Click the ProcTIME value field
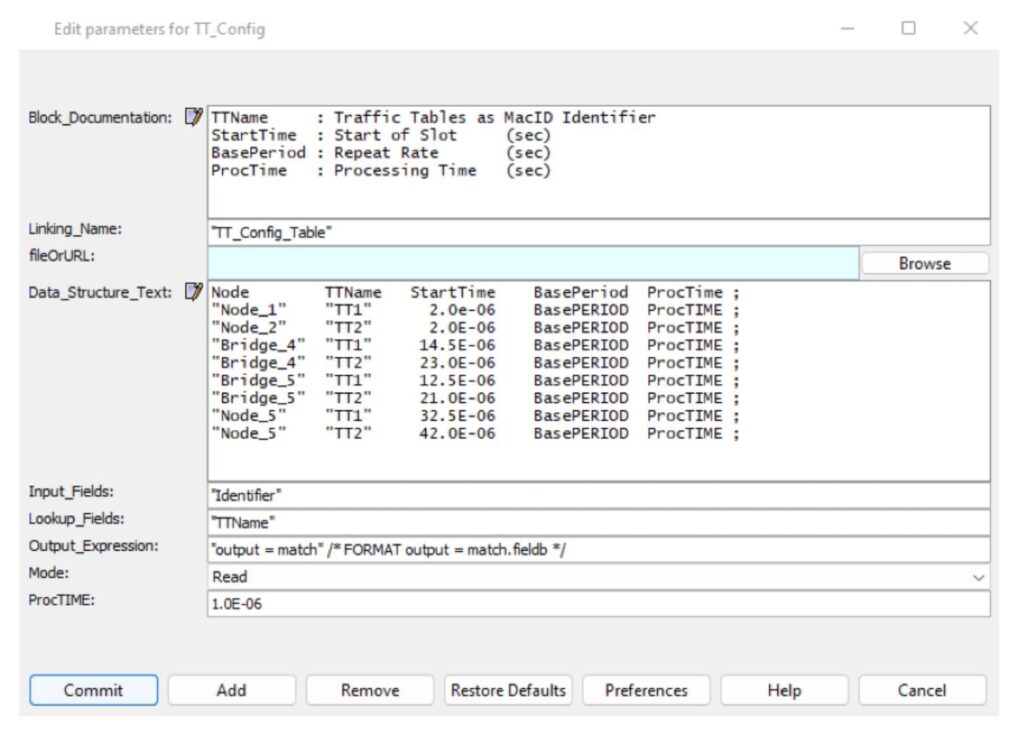The width and height of the screenshot is (1024, 734). [598, 604]
